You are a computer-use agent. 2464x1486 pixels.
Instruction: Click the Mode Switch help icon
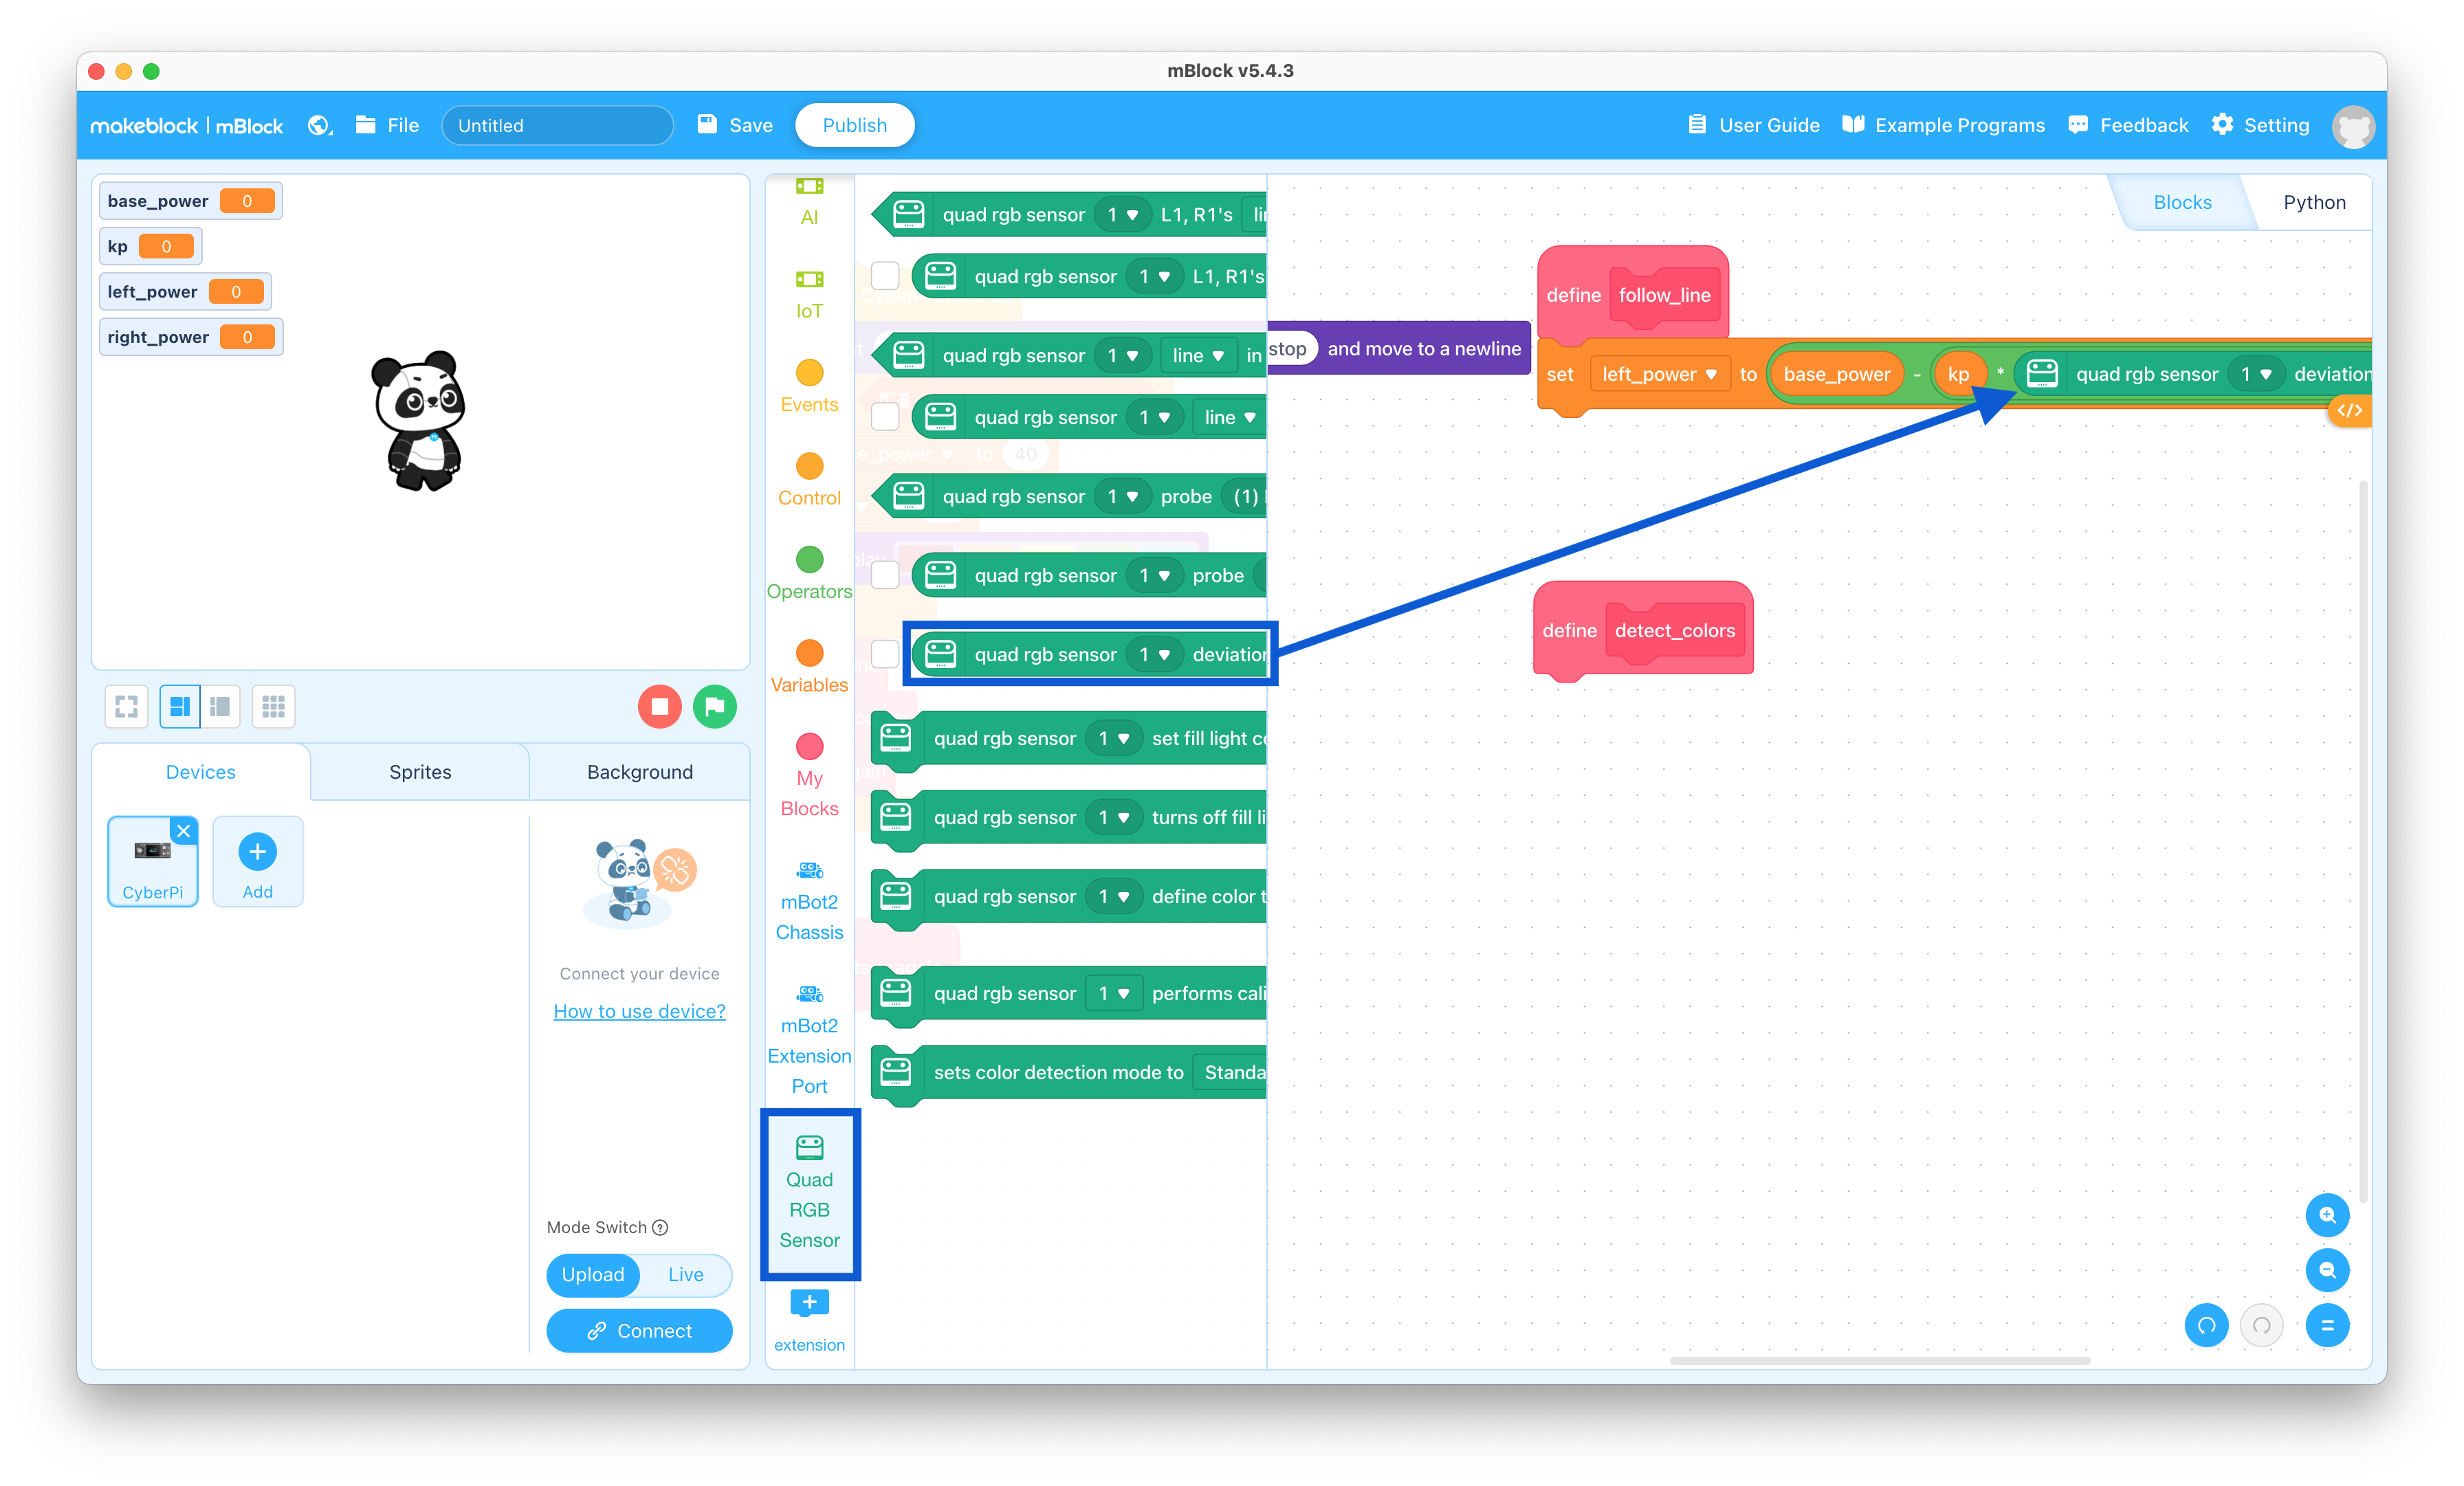tap(660, 1227)
